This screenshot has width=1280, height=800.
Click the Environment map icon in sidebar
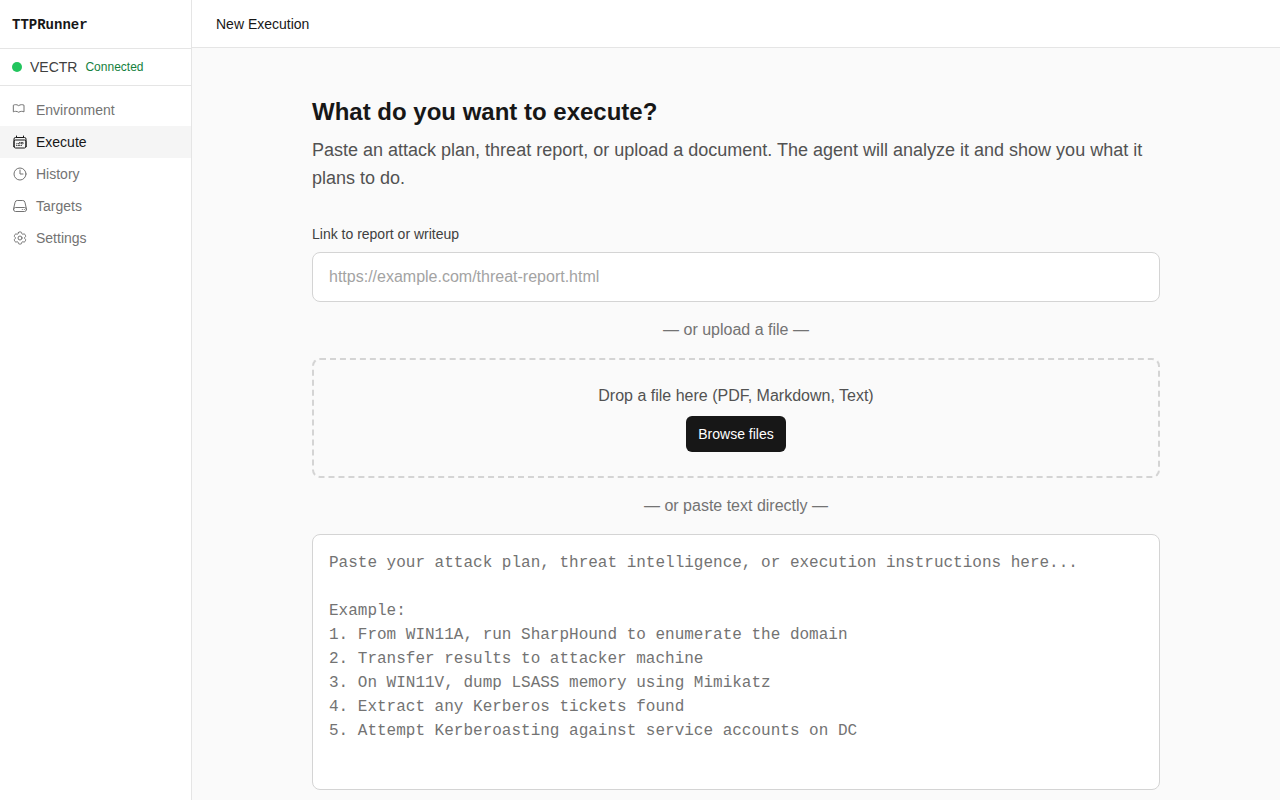tap(19, 110)
